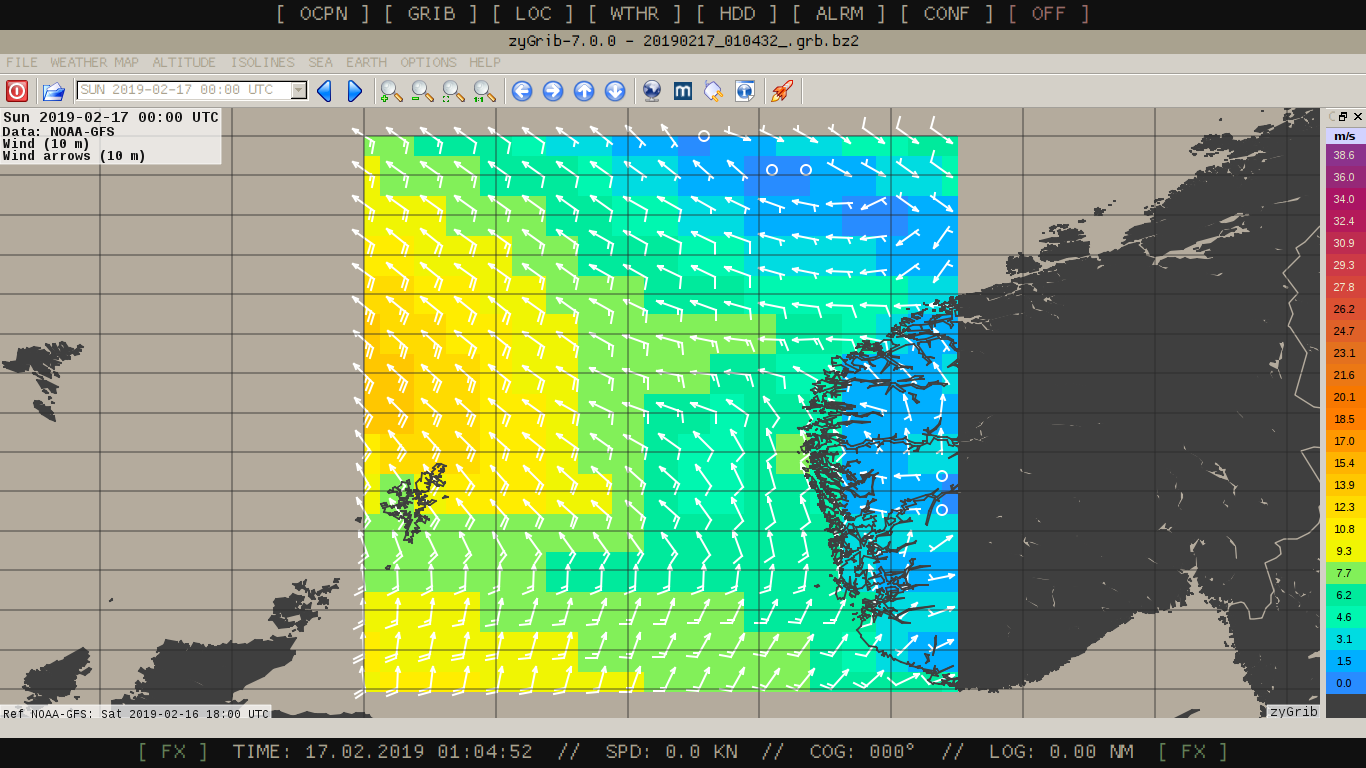Click the 38.6 m/s purple legend swatch
Image resolution: width=1366 pixels, height=768 pixels.
tap(1345, 155)
